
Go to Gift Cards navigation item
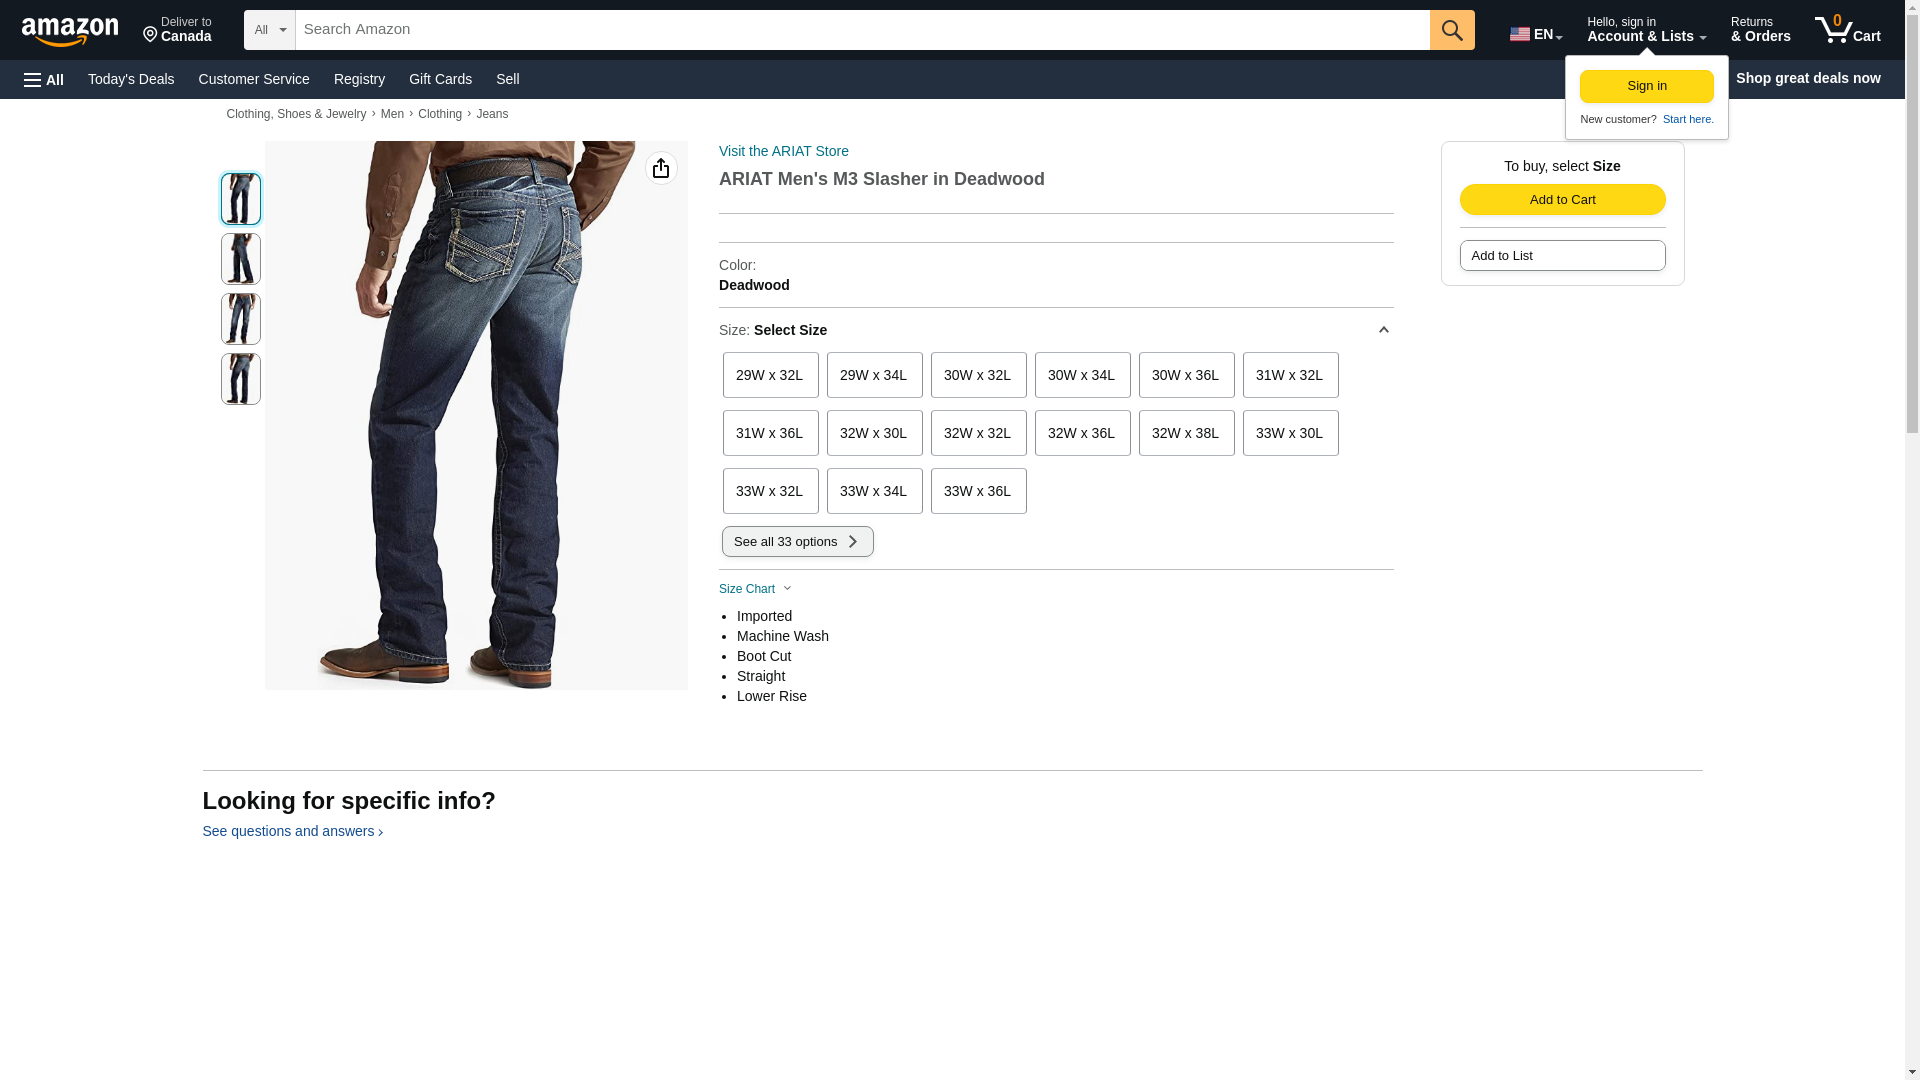(x=440, y=79)
